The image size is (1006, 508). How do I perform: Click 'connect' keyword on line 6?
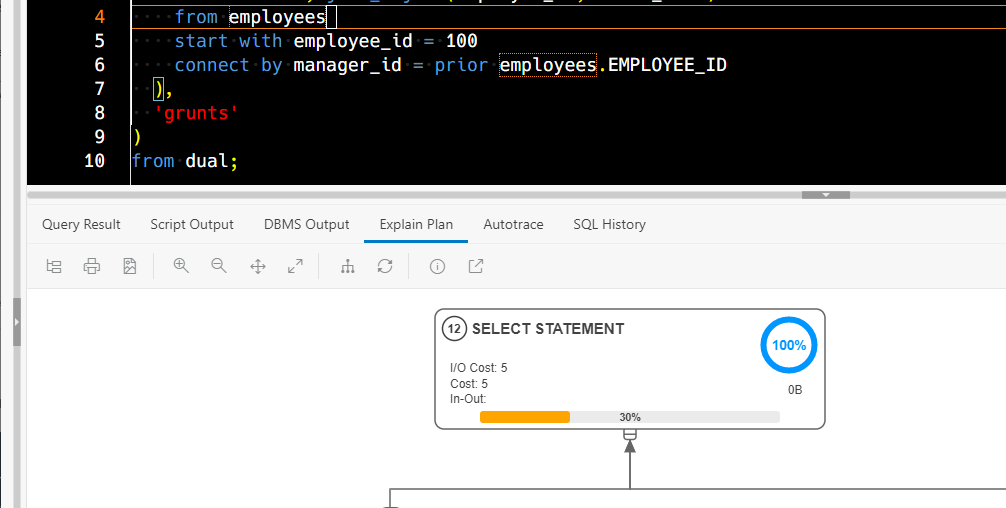click(x=212, y=65)
